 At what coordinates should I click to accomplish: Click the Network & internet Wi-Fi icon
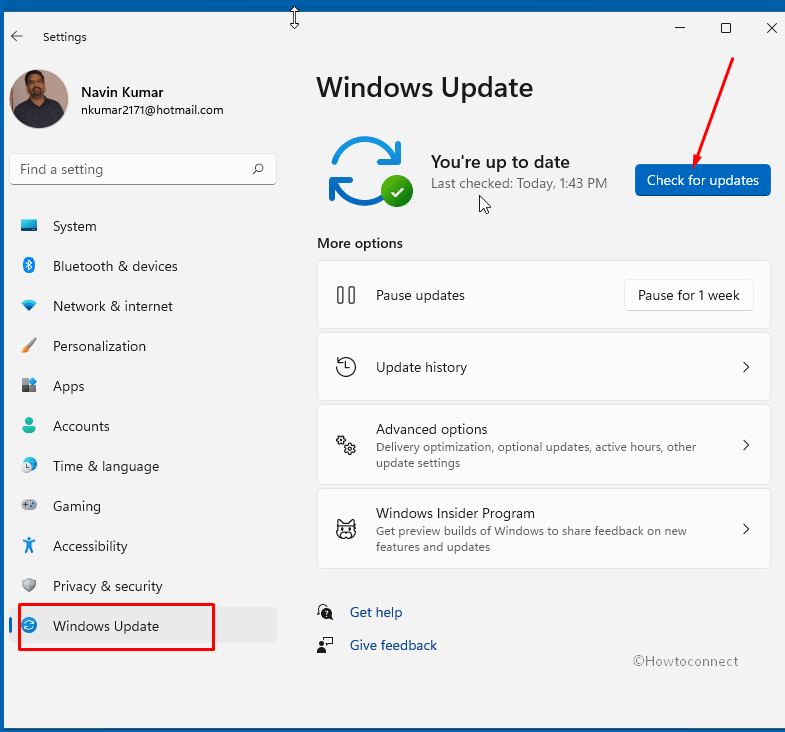coord(29,306)
